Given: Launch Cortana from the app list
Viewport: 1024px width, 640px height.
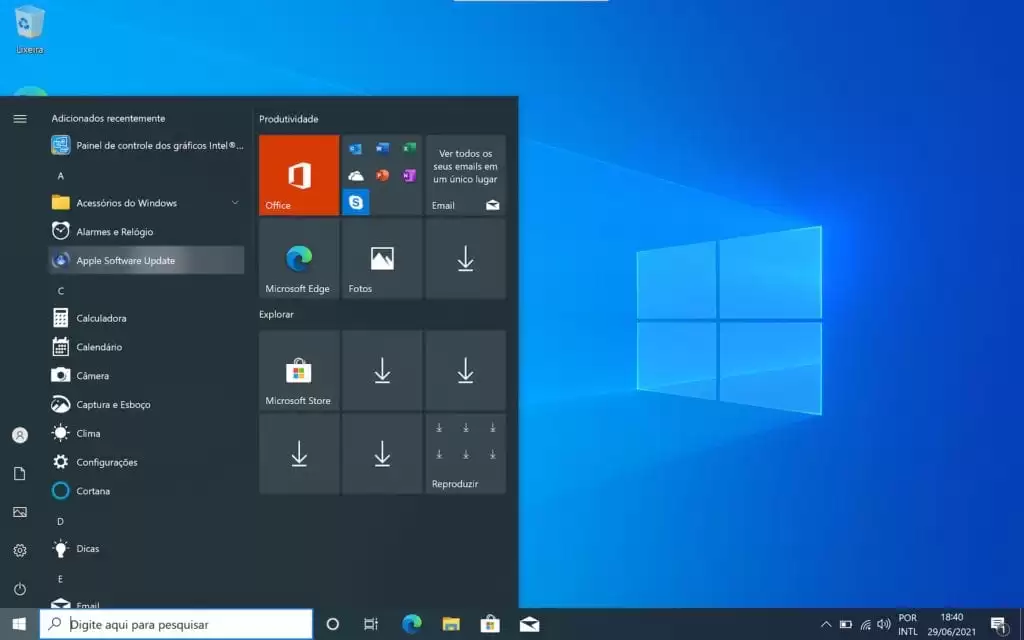Looking at the screenshot, I should [x=147, y=490].
